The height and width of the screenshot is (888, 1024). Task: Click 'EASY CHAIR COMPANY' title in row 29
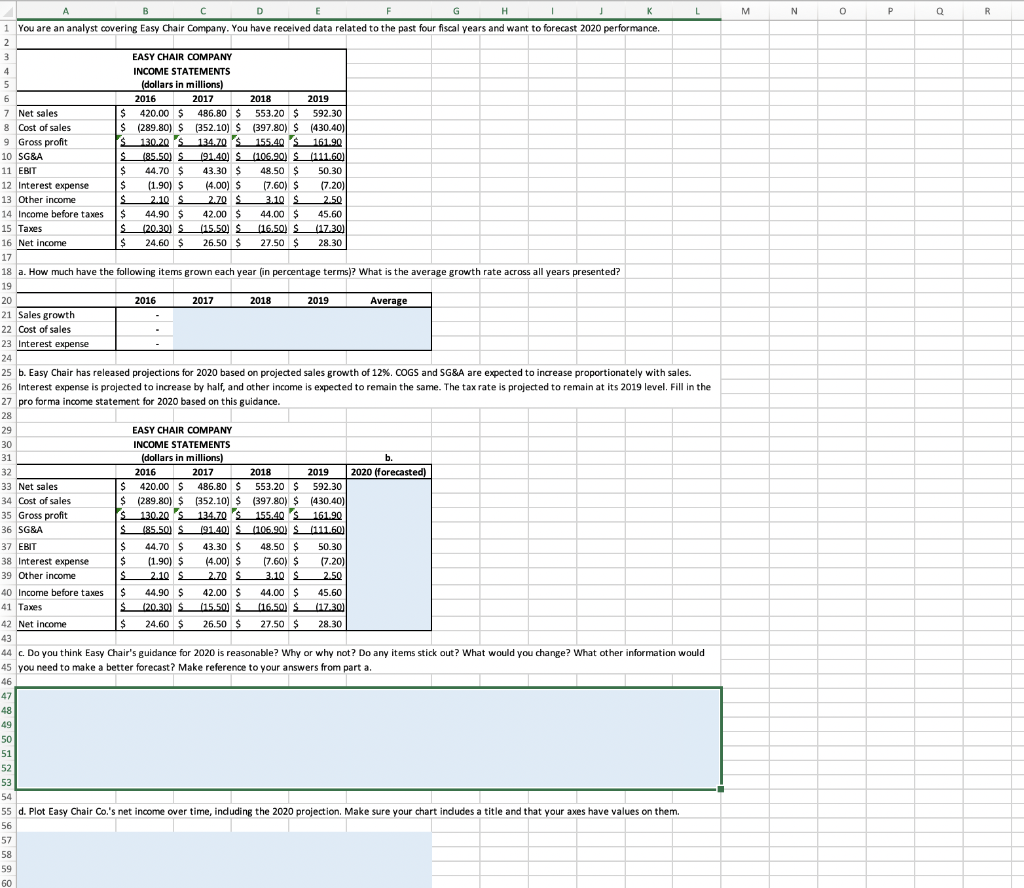pyautogui.click(x=182, y=430)
